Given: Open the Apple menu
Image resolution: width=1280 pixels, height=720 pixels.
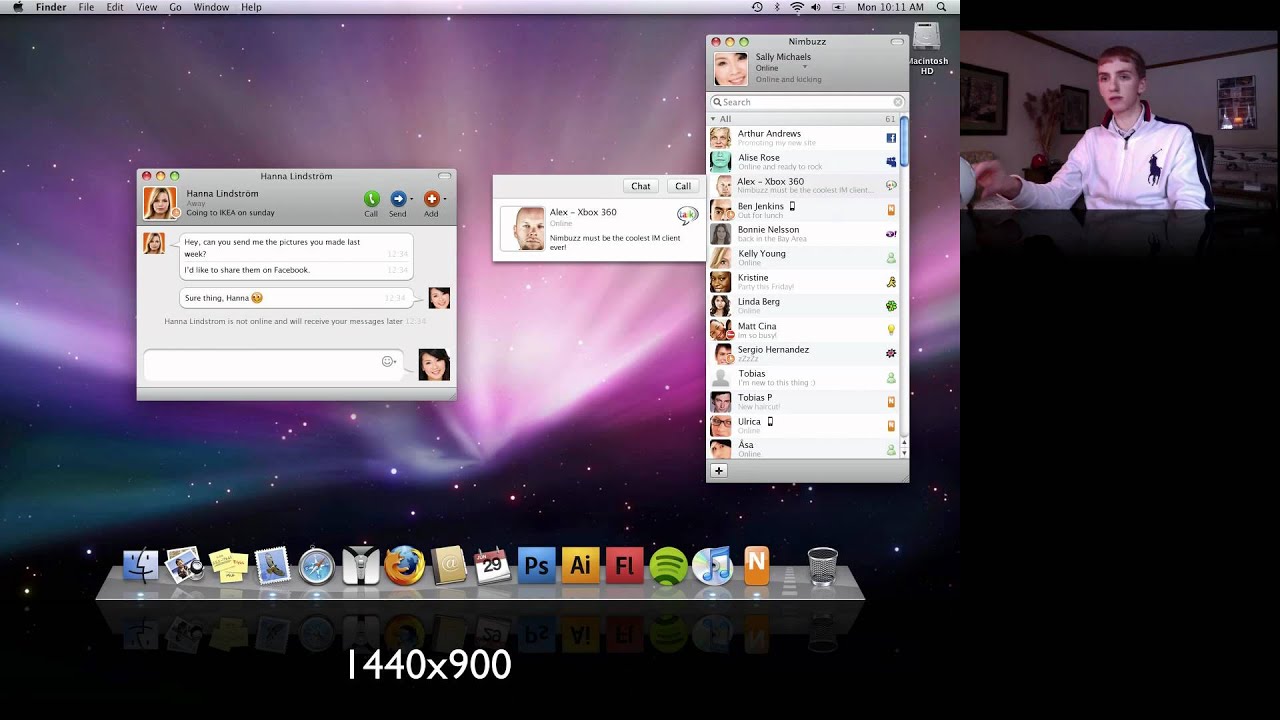Looking at the screenshot, I should coord(17,7).
